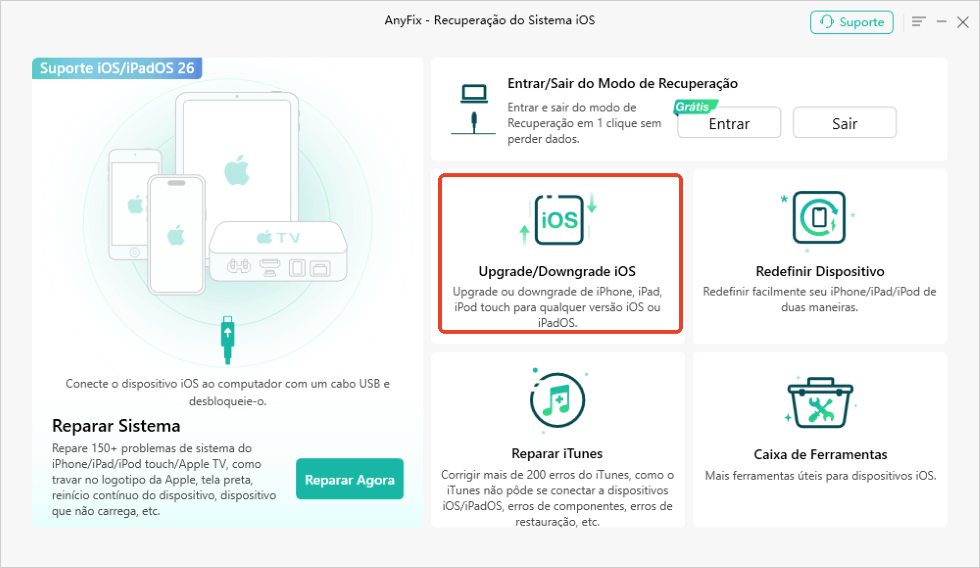Click the Reparar Agora button

(x=349, y=479)
